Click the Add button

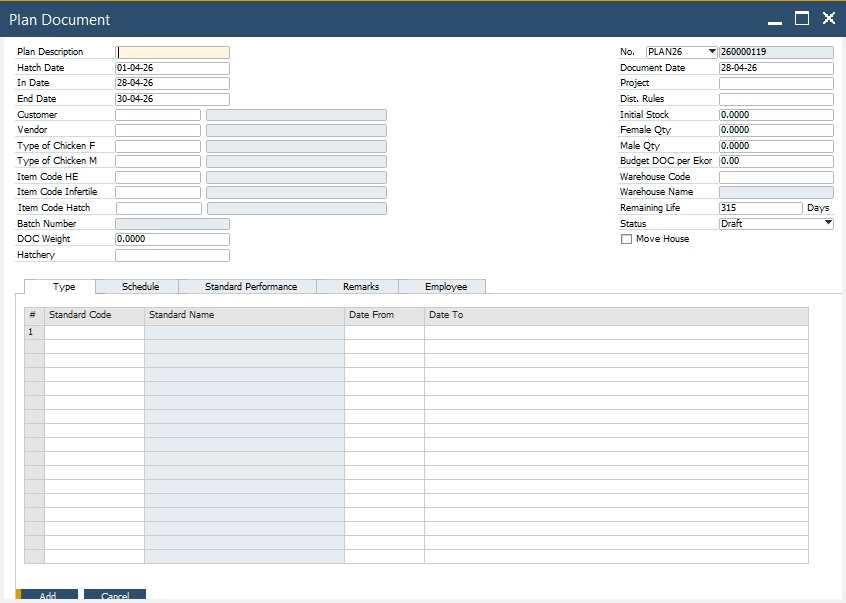click(47, 595)
